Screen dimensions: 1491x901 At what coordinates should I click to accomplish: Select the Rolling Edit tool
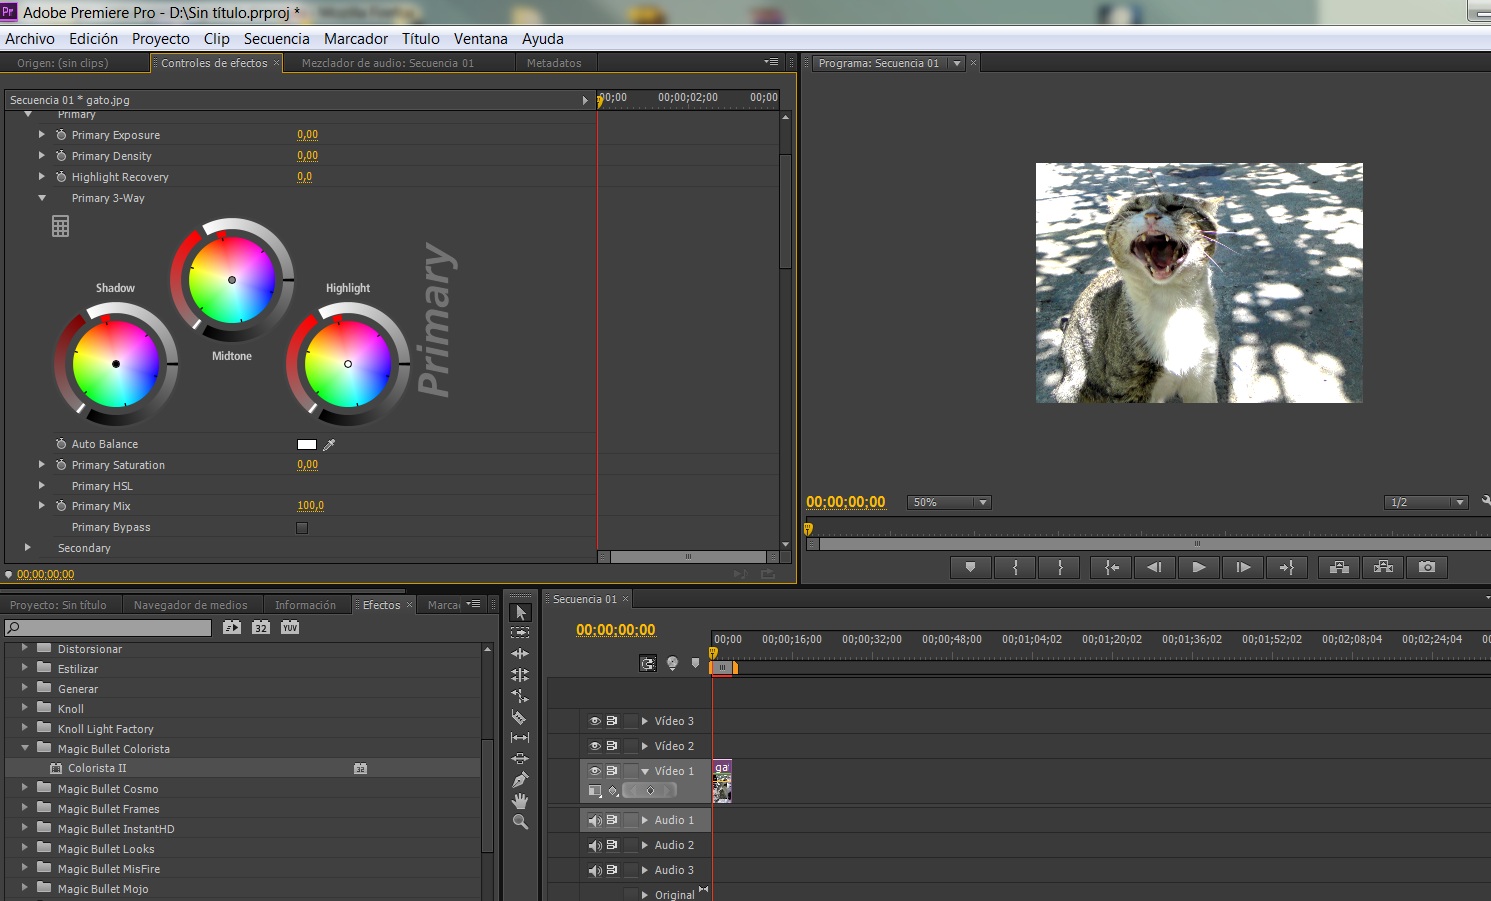[520, 675]
